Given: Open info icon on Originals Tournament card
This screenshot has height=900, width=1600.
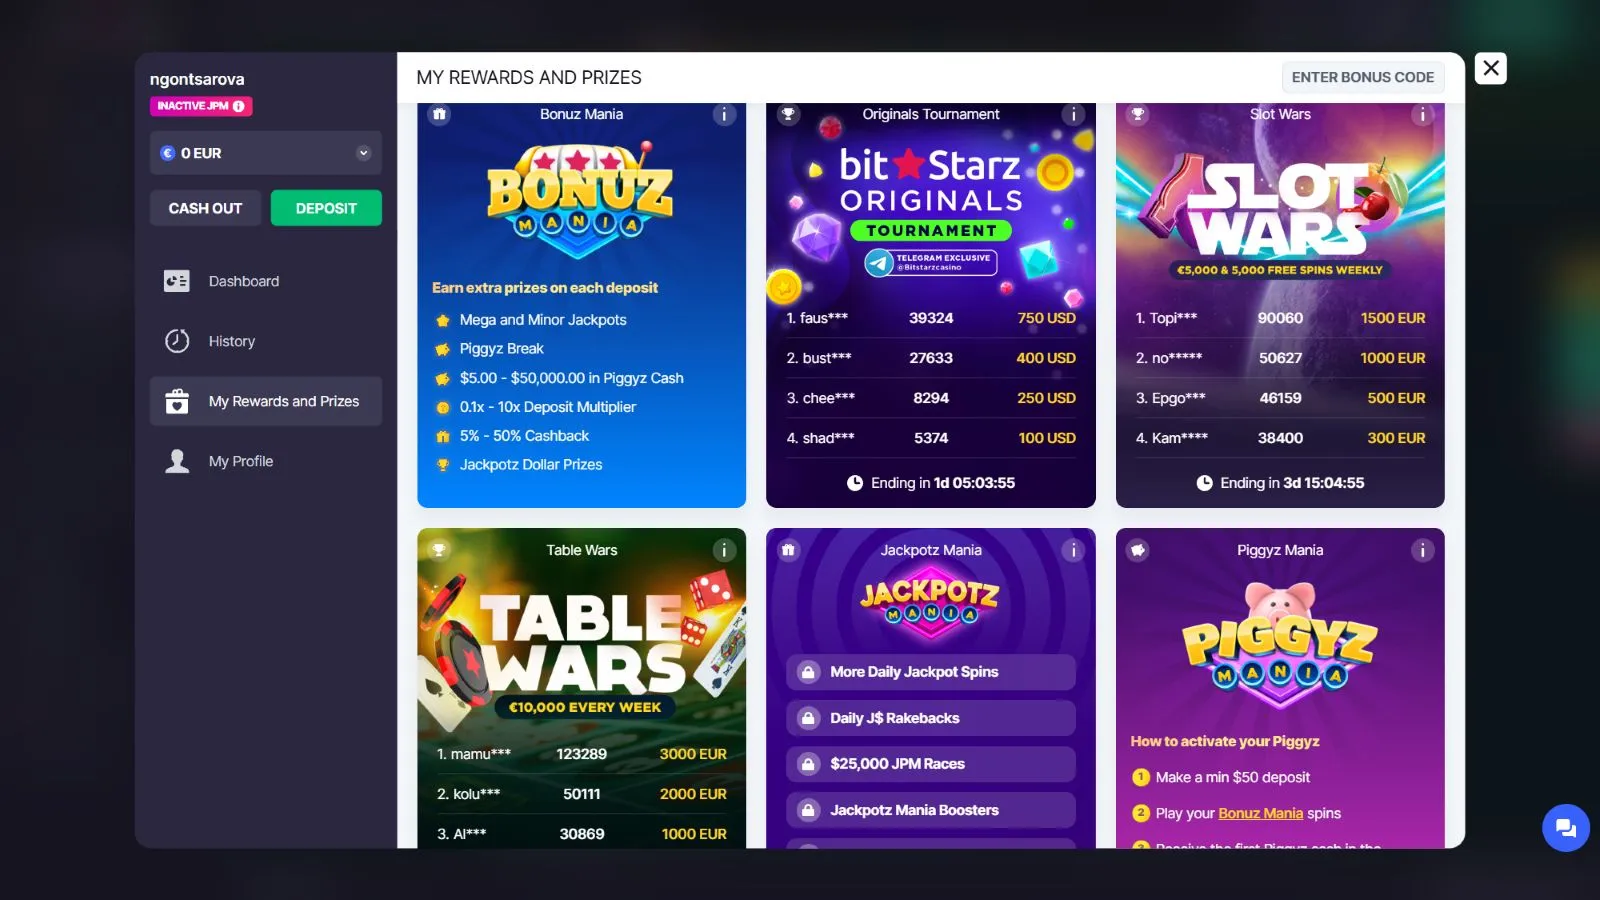Looking at the screenshot, I should point(1073,114).
